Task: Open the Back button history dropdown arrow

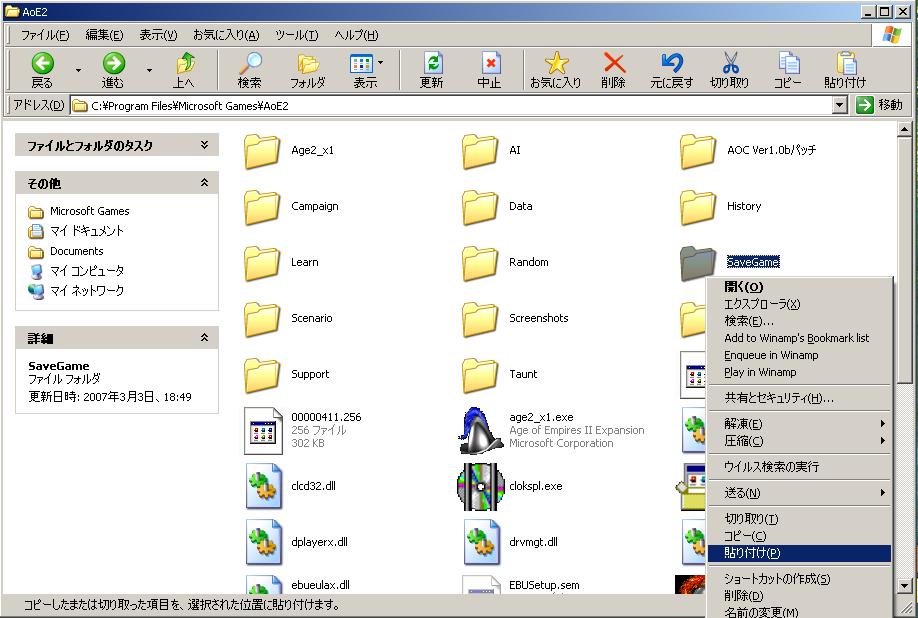Action: (x=78, y=70)
